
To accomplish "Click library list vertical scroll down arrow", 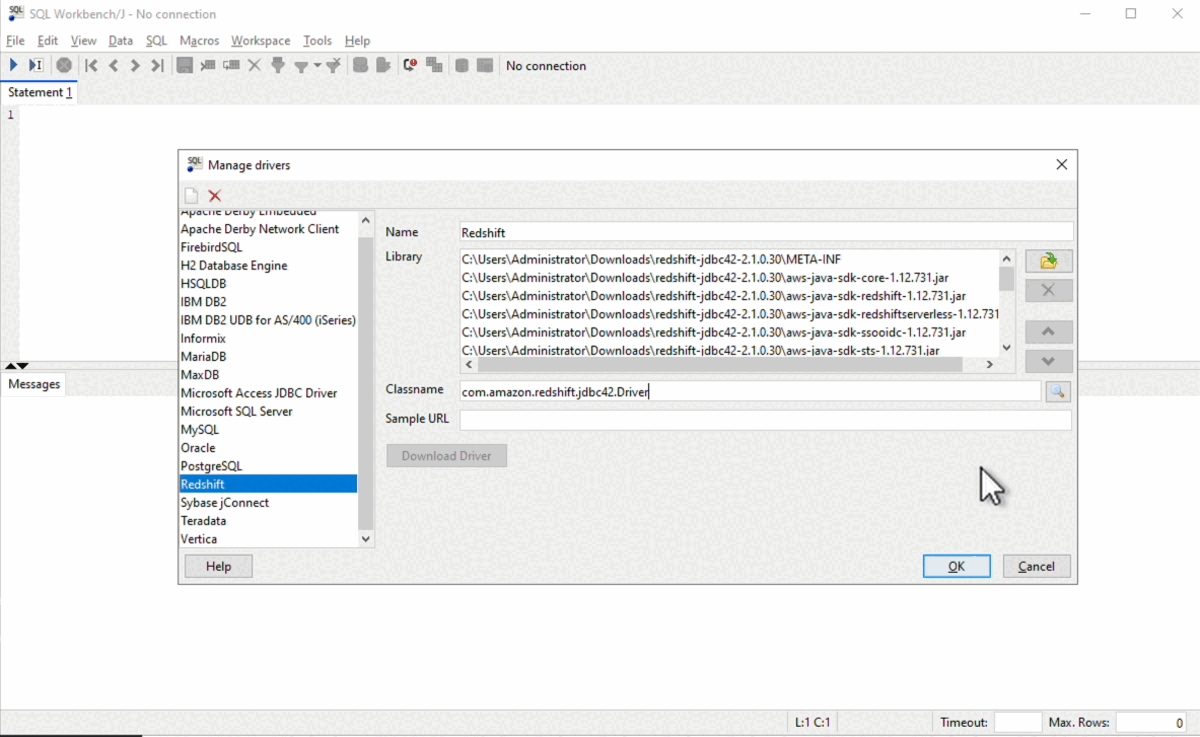I will coord(1007,348).
